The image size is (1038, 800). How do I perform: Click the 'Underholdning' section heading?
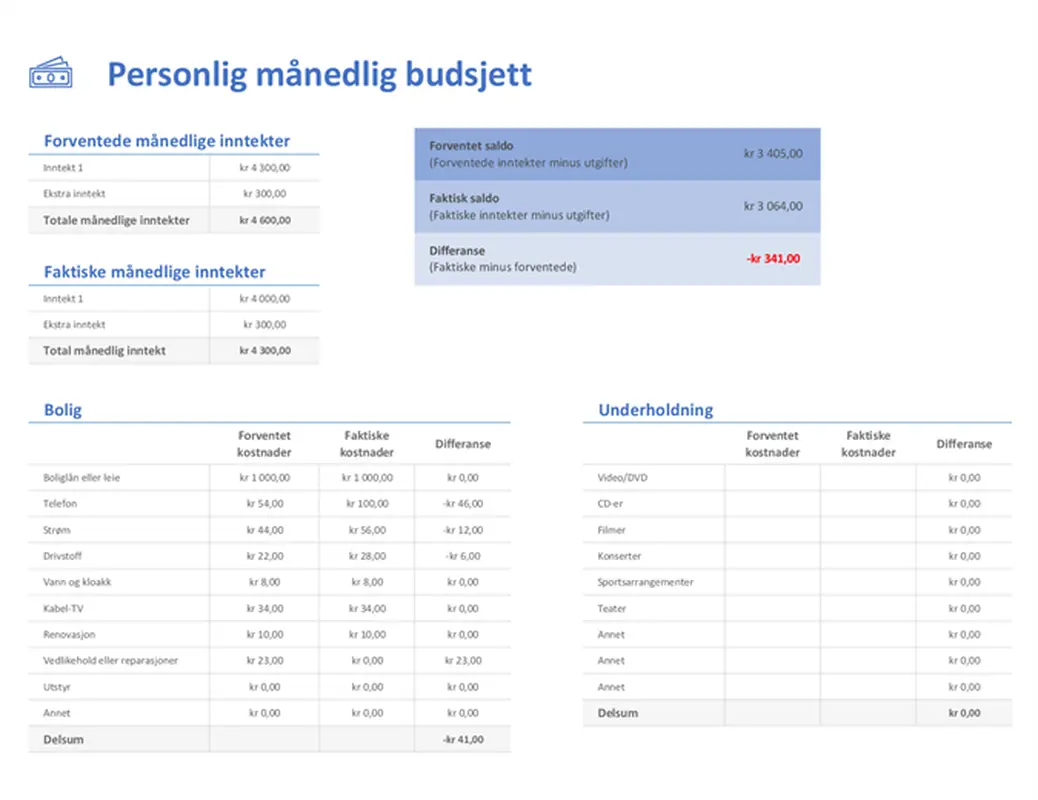click(x=656, y=409)
